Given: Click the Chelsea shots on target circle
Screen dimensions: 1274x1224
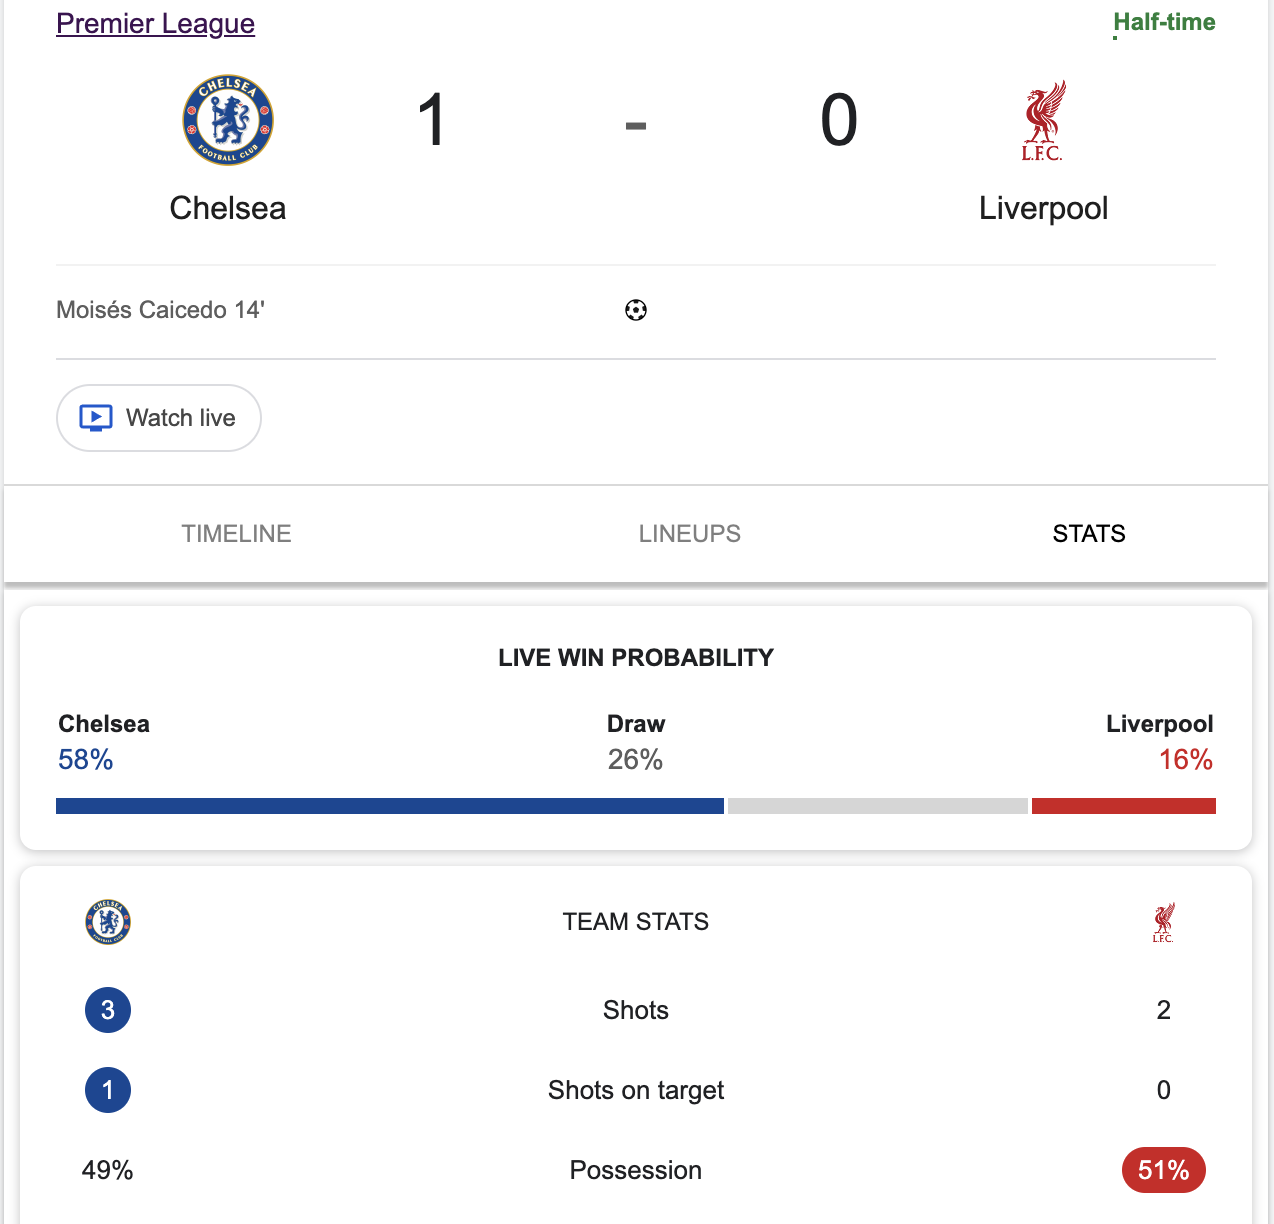Looking at the screenshot, I should pyautogui.click(x=108, y=1090).
